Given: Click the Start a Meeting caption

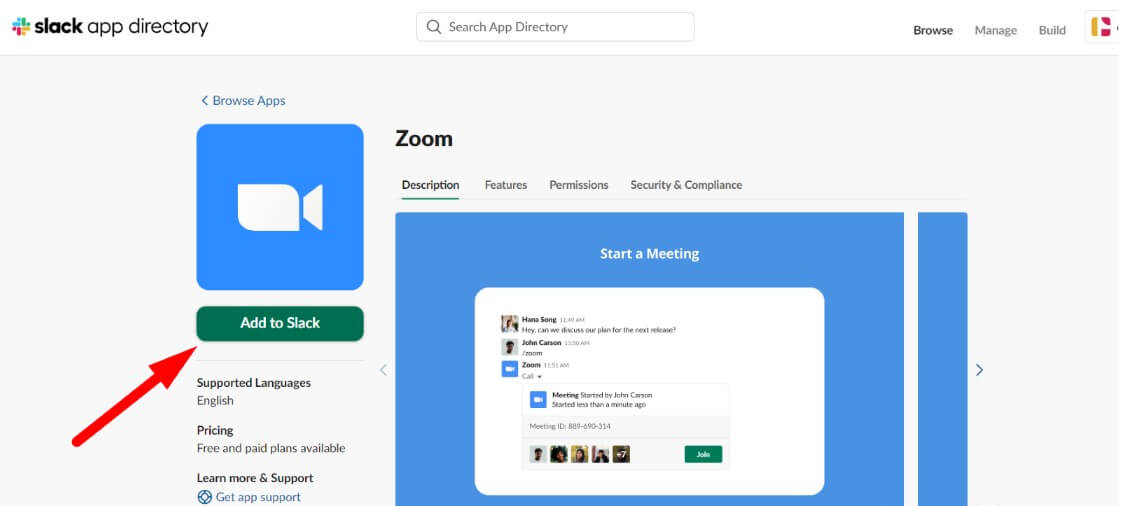Looking at the screenshot, I should click(649, 254).
